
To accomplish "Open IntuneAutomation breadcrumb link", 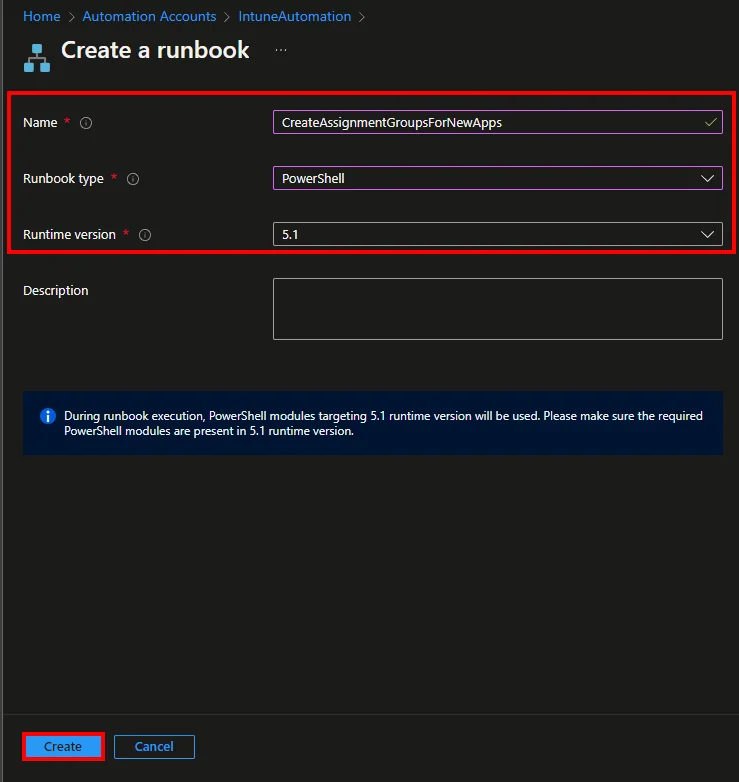I will tap(295, 16).
